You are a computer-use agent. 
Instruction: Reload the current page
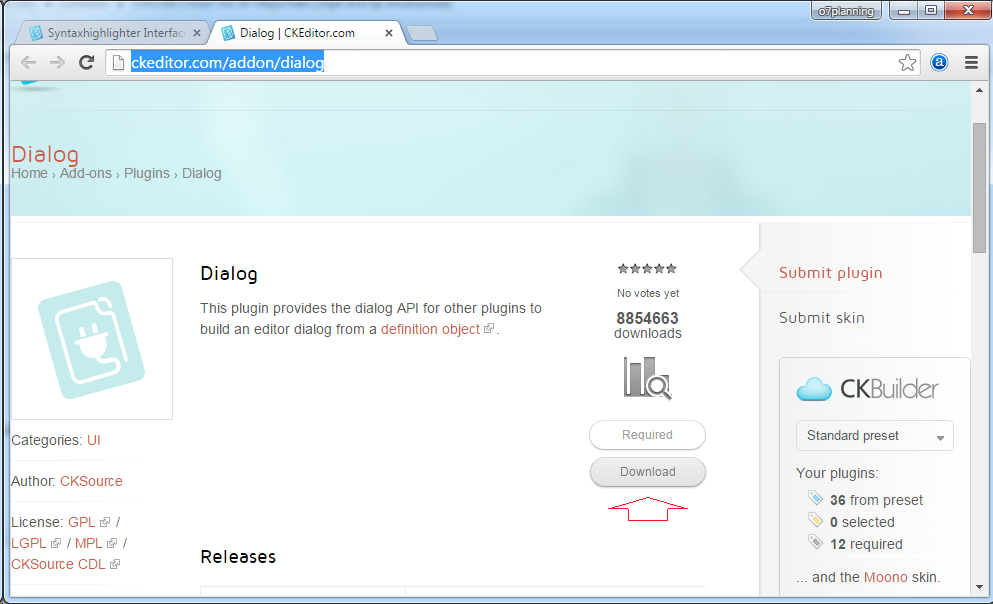click(86, 62)
